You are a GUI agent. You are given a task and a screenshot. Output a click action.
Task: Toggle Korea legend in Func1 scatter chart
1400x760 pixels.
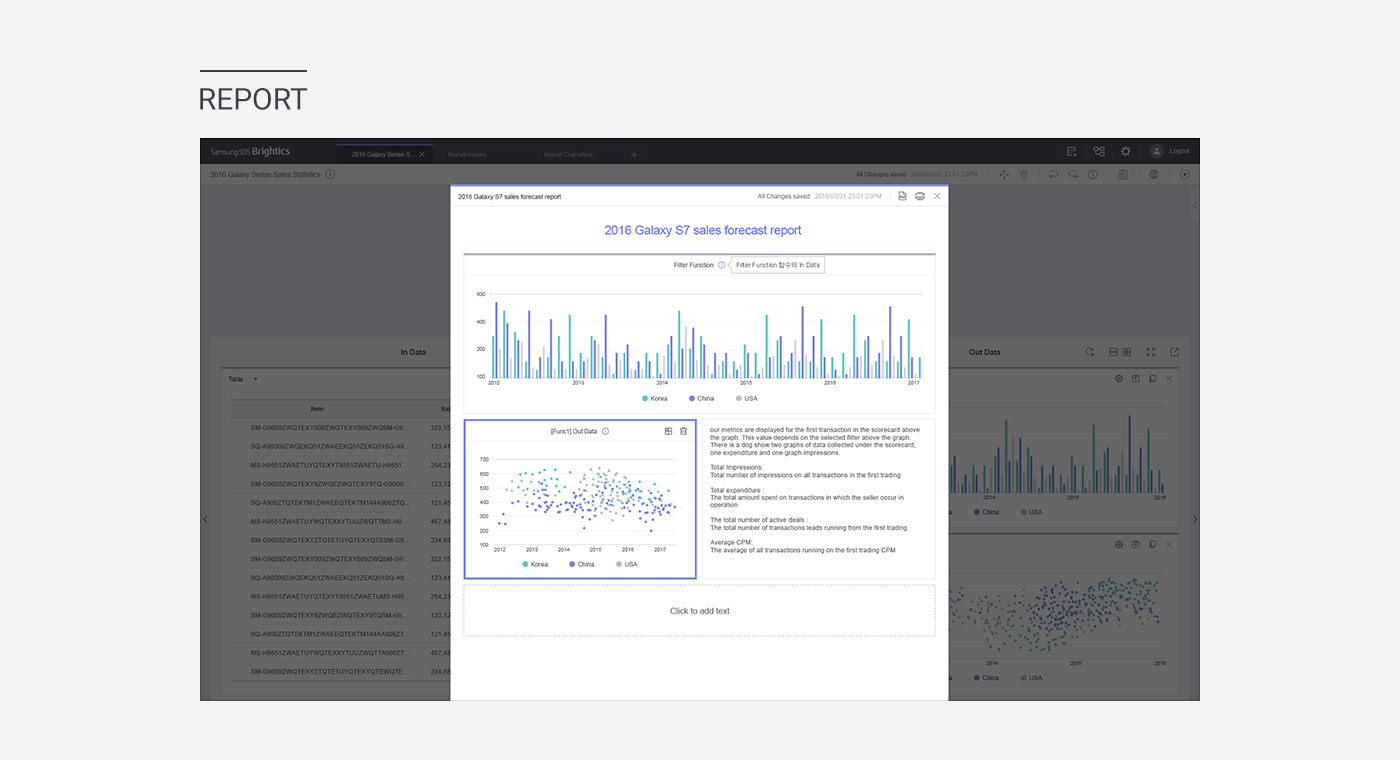tap(535, 564)
